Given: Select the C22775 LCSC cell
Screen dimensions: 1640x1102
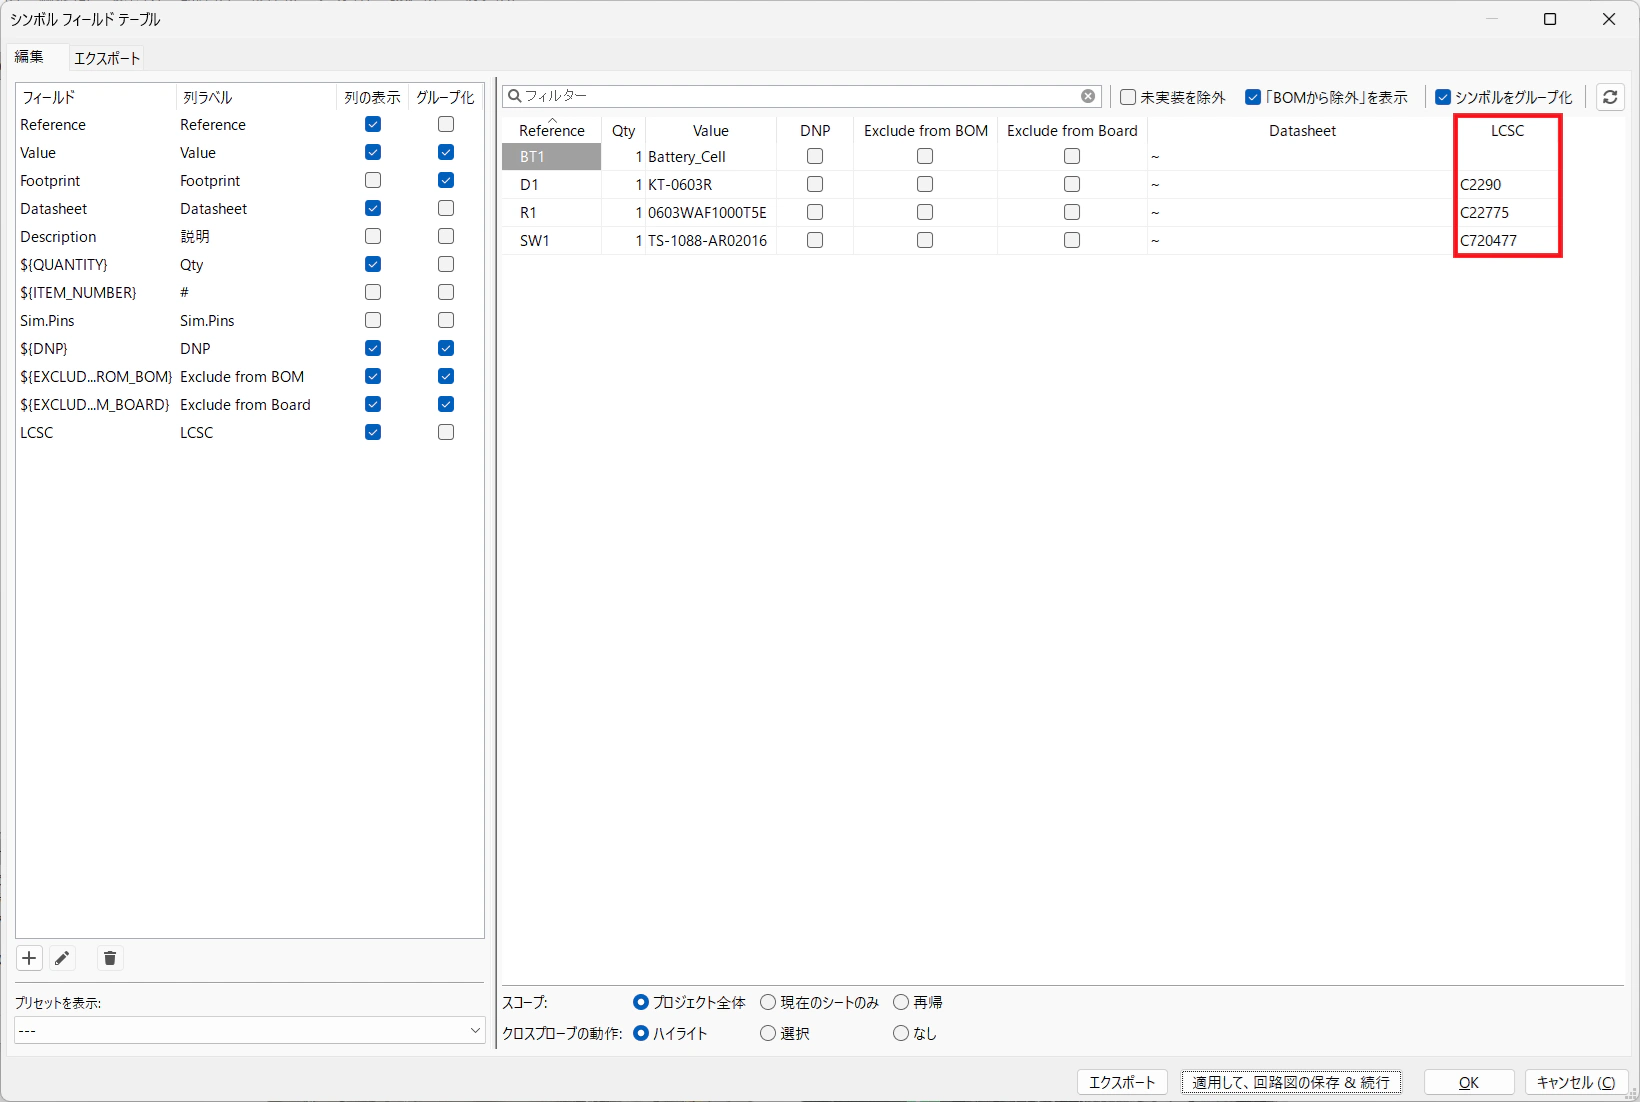Looking at the screenshot, I should 1507,212.
